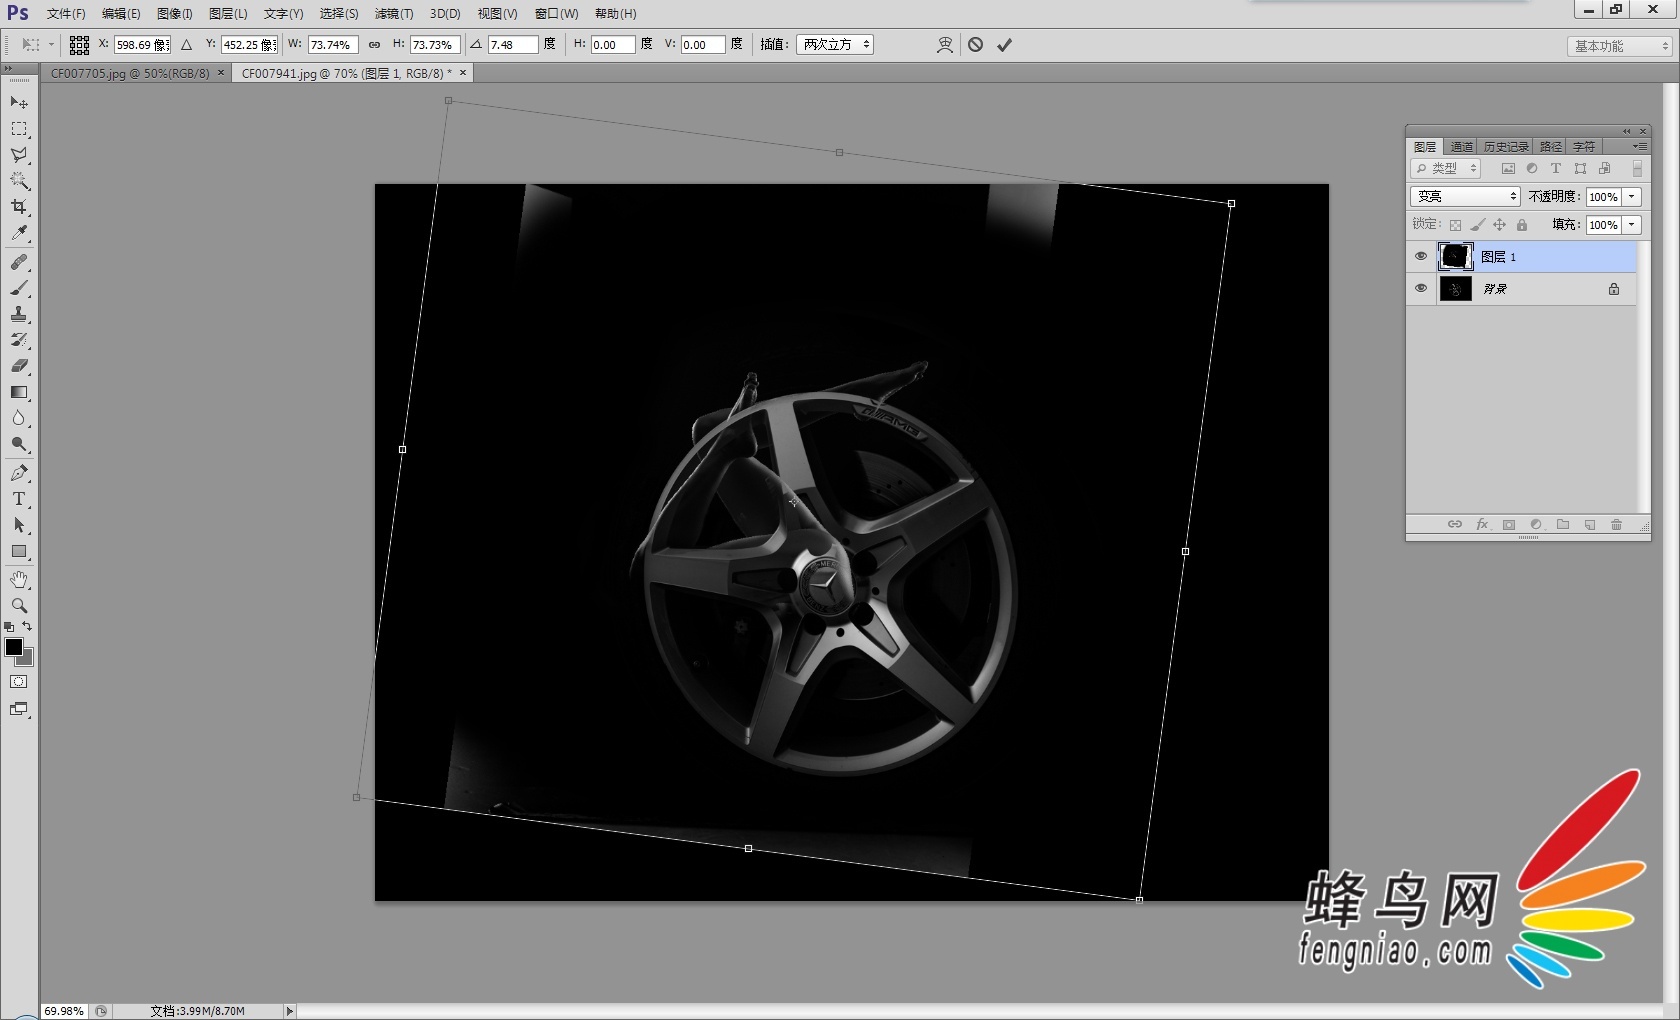Open the 滤镜(T) menu
Viewport: 1680px width, 1020px height.
click(x=394, y=14)
